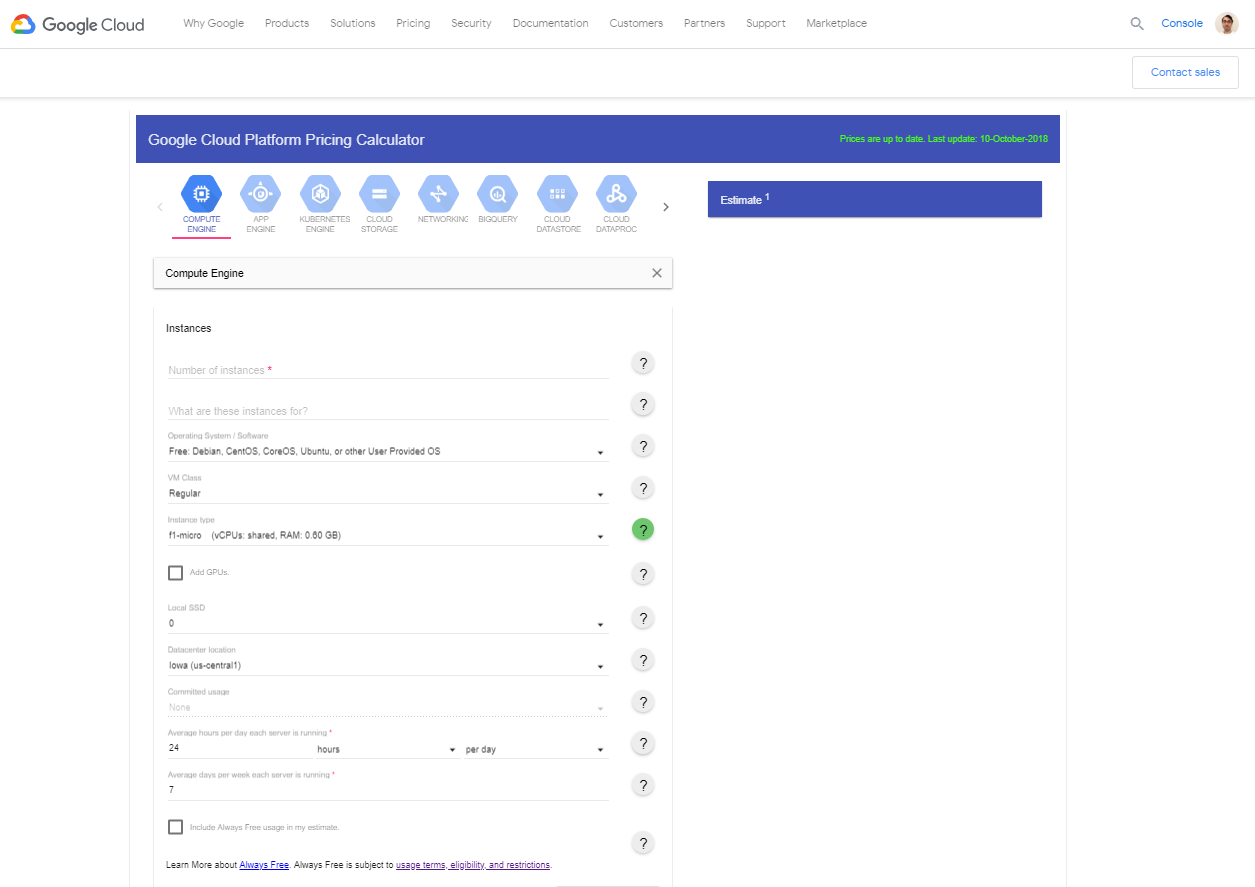Image resolution: width=1255 pixels, height=887 pixels.
Task: Open green help icon for Instance type
Action: pos(643,530)
